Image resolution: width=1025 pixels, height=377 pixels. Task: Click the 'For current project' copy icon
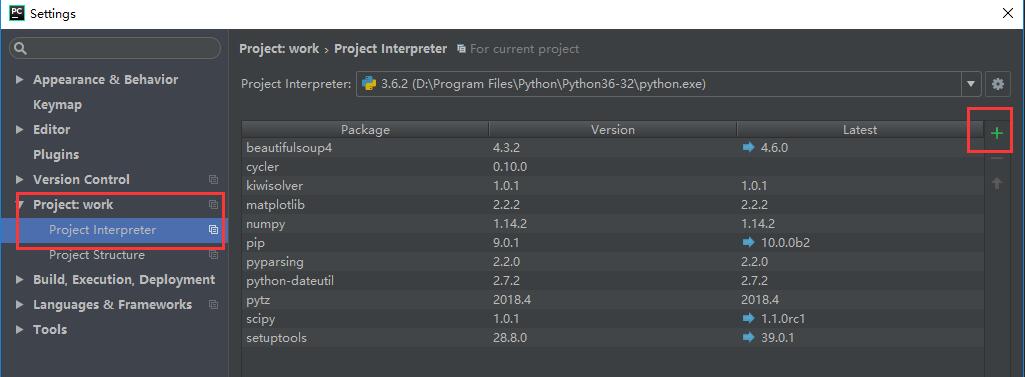462,49
